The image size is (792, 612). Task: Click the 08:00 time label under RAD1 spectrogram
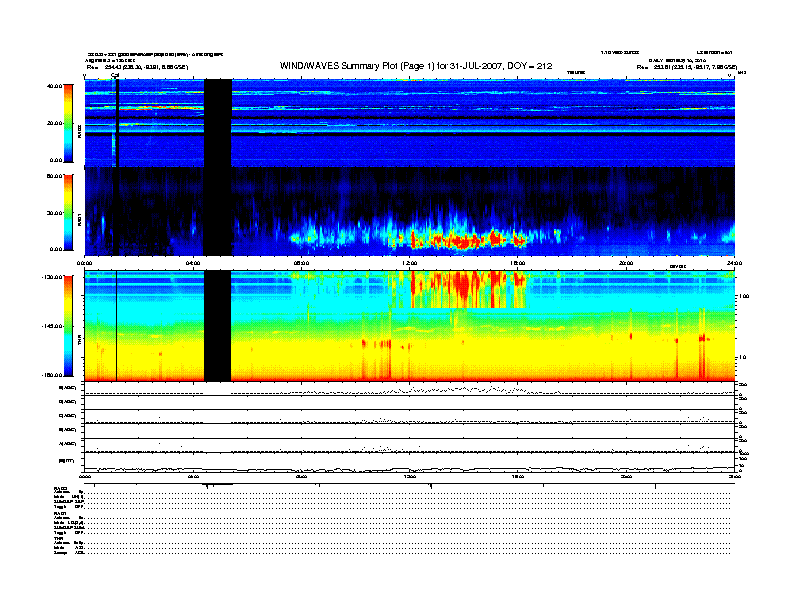(x=302, y=263)
